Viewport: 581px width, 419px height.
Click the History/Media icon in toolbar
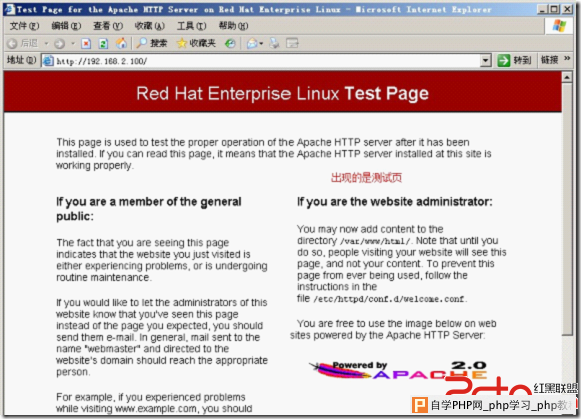[x=230, y=44]
